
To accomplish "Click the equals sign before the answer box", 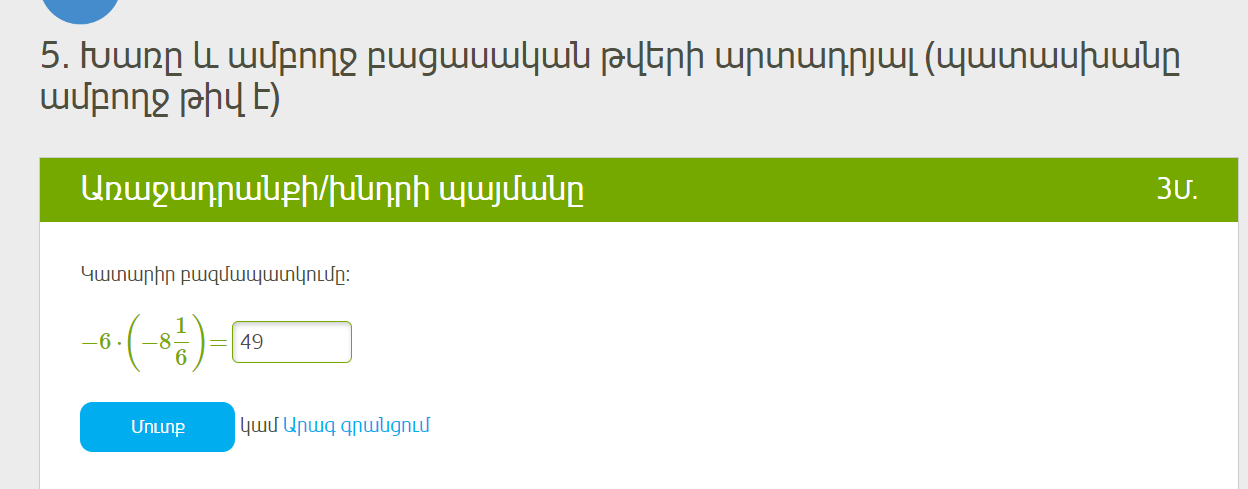I will (x=218, y=342).
